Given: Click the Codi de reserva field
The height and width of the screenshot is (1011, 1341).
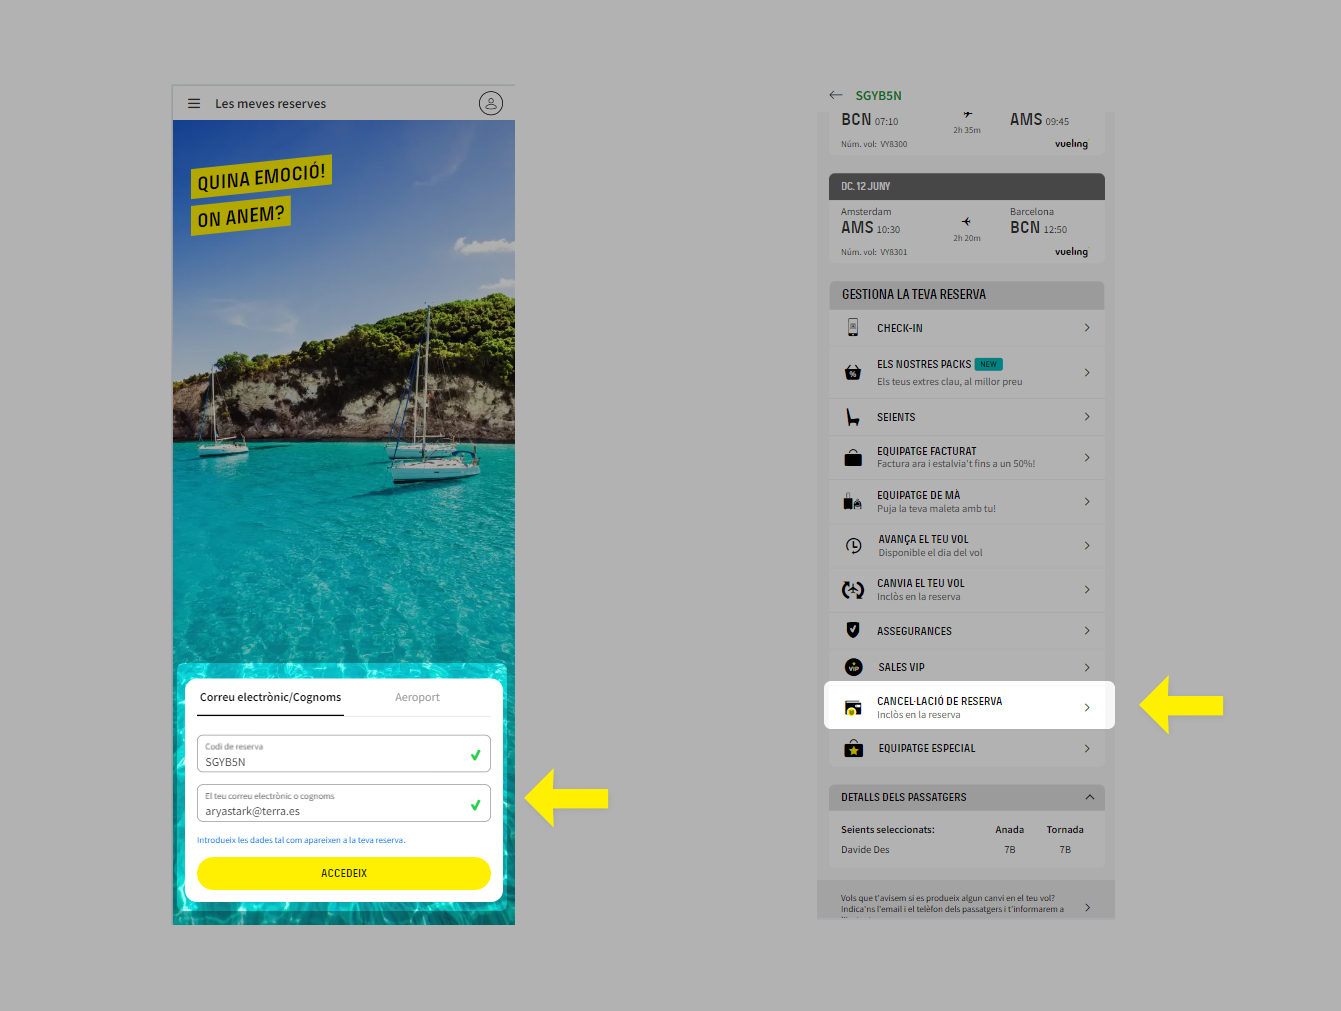Looking at the screenshot, I should (335, 755).
